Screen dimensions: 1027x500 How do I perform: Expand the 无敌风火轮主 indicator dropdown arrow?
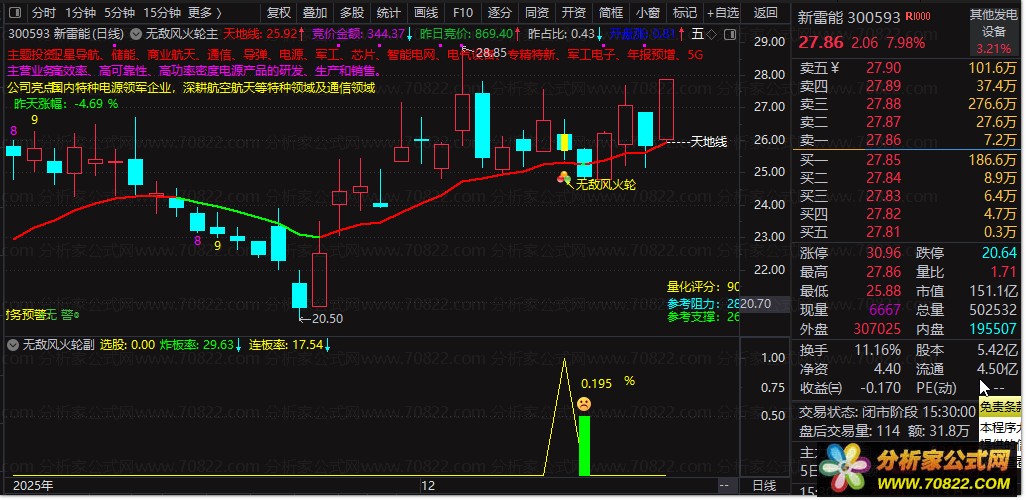(x=136, y=33)
